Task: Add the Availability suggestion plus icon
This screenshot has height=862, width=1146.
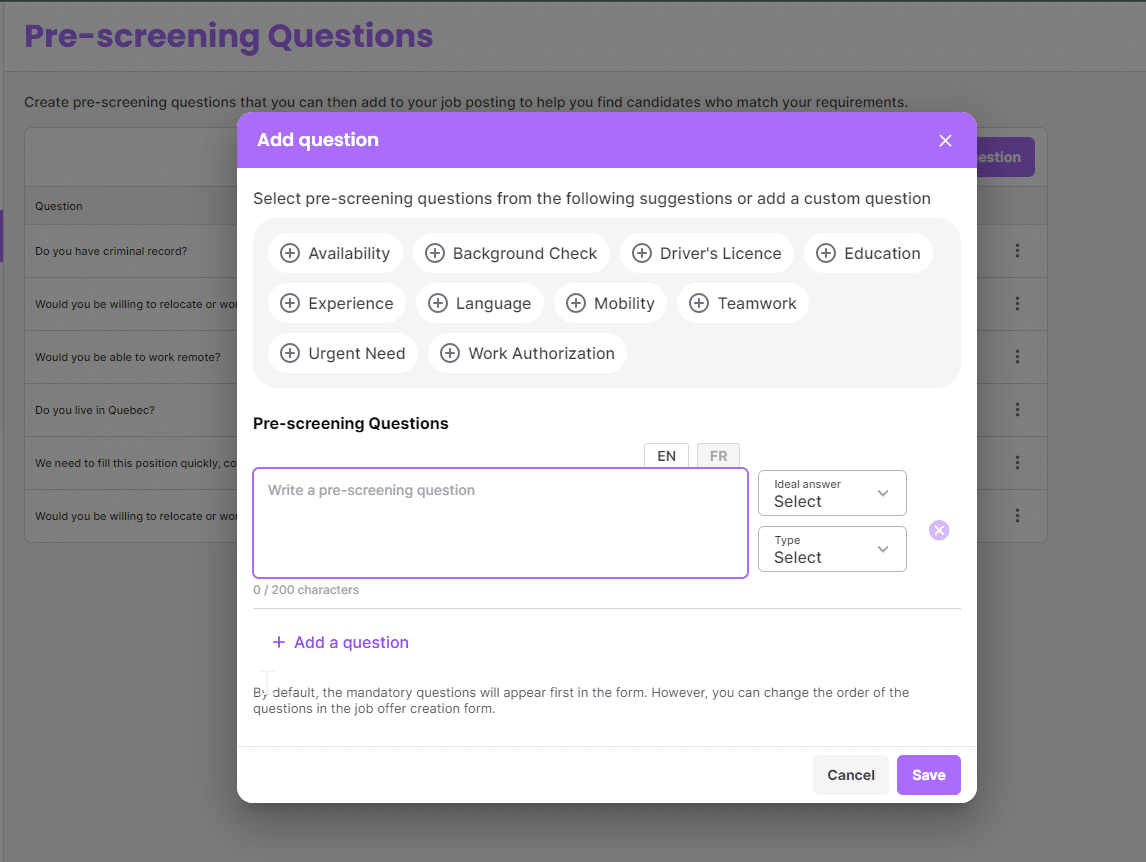Action: click(x=290, y=254)
